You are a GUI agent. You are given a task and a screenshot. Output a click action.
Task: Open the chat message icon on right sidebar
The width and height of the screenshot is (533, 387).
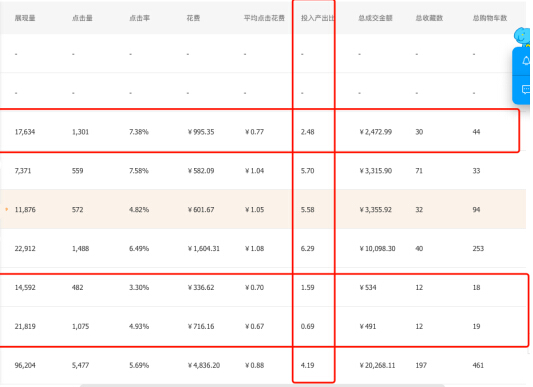[526, 90]
